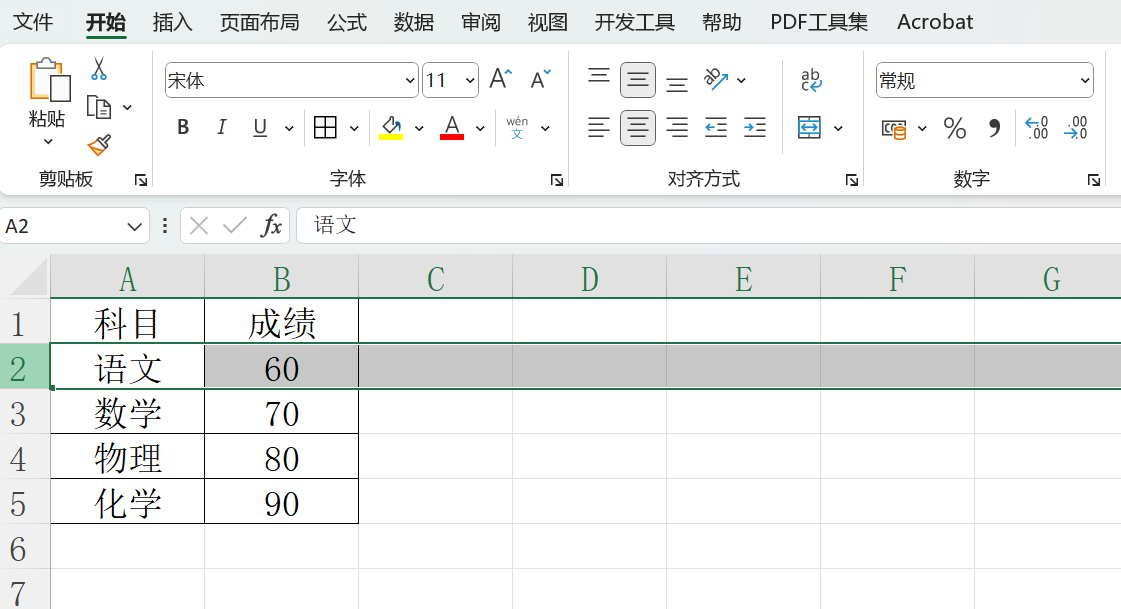Select cell with value 90
This screenshot has width=1121, height=609.
click(281, 502)
